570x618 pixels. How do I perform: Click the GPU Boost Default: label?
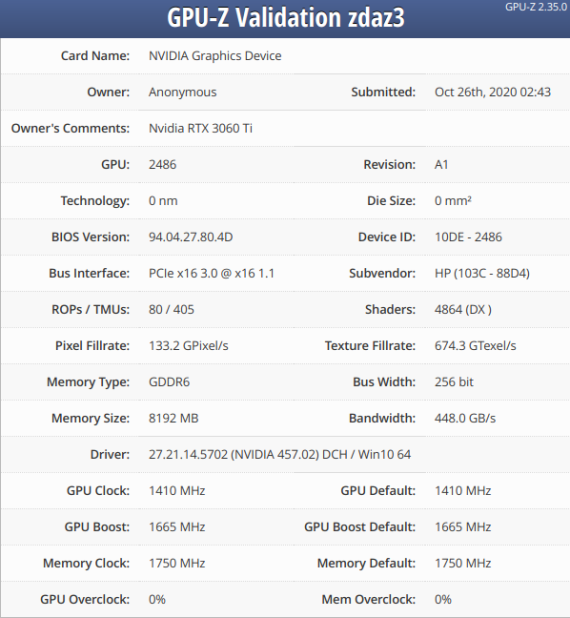point(360,527)
